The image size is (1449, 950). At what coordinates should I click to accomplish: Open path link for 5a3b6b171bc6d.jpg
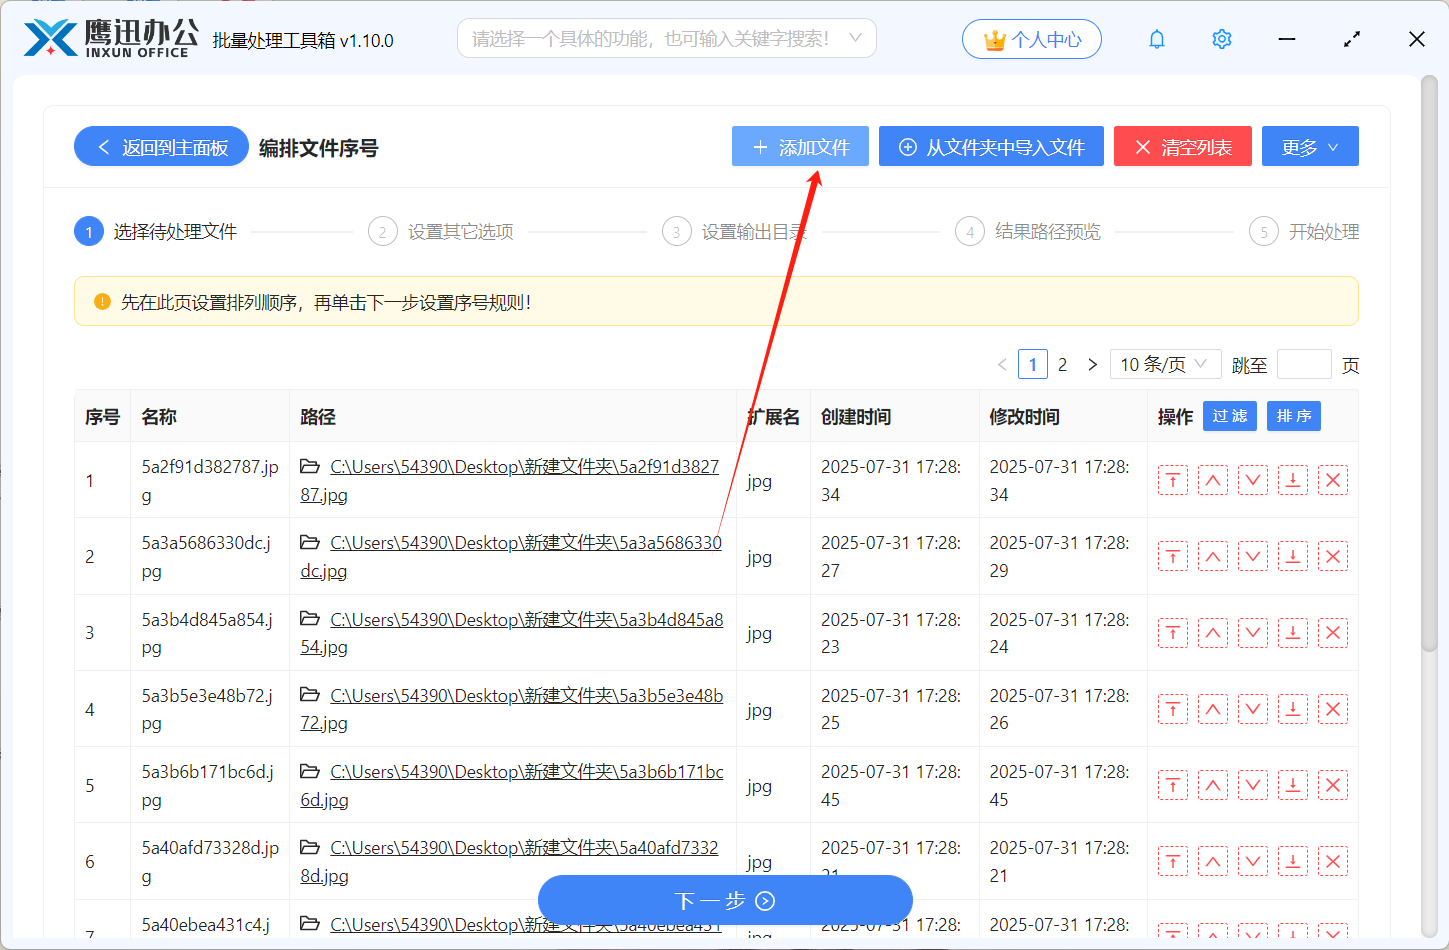[x=527, y=772]
